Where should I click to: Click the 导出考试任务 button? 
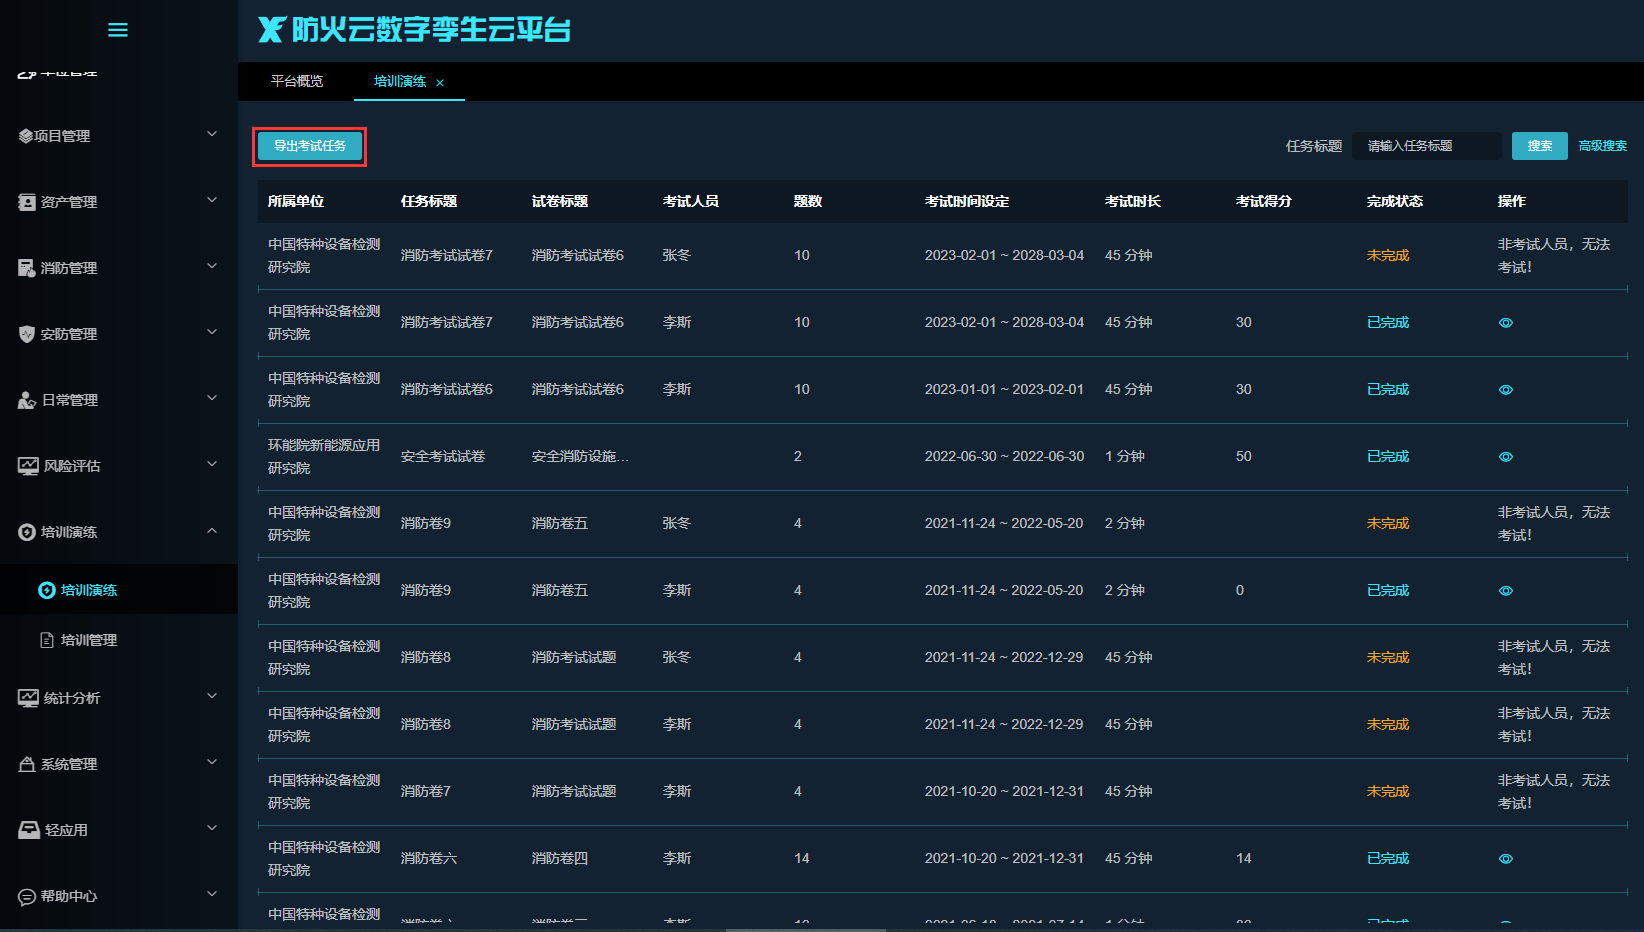(310, 146)
